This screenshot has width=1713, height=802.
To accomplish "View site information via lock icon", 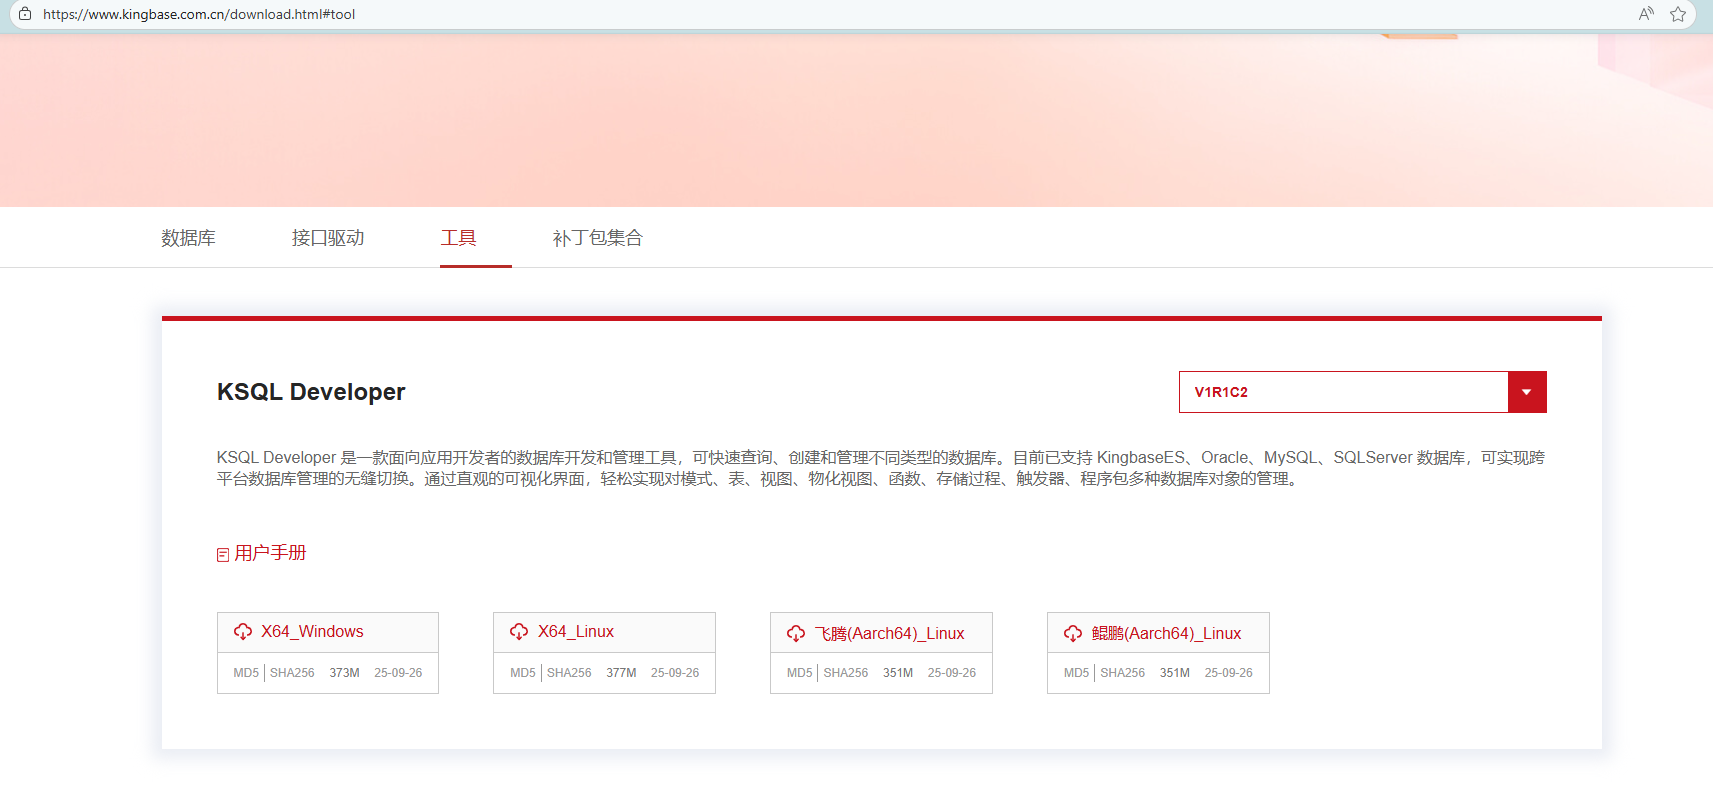I will click(25, 14).
